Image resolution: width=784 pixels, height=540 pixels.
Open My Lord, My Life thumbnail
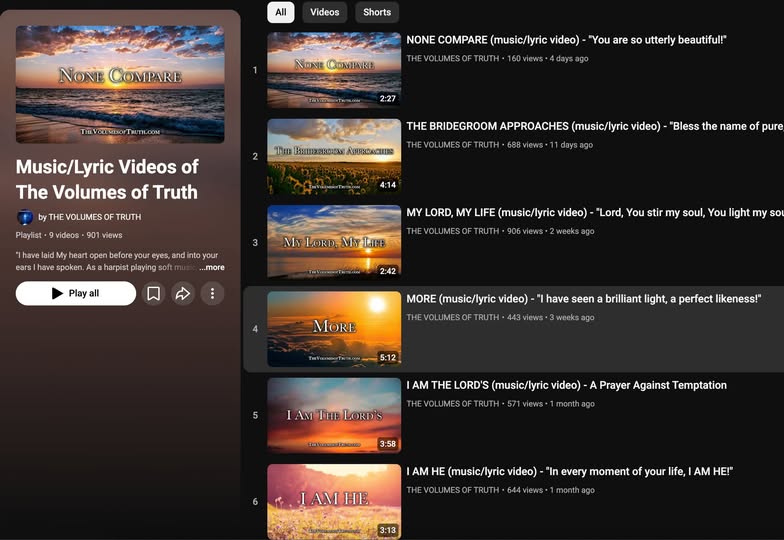click(334, 242)
